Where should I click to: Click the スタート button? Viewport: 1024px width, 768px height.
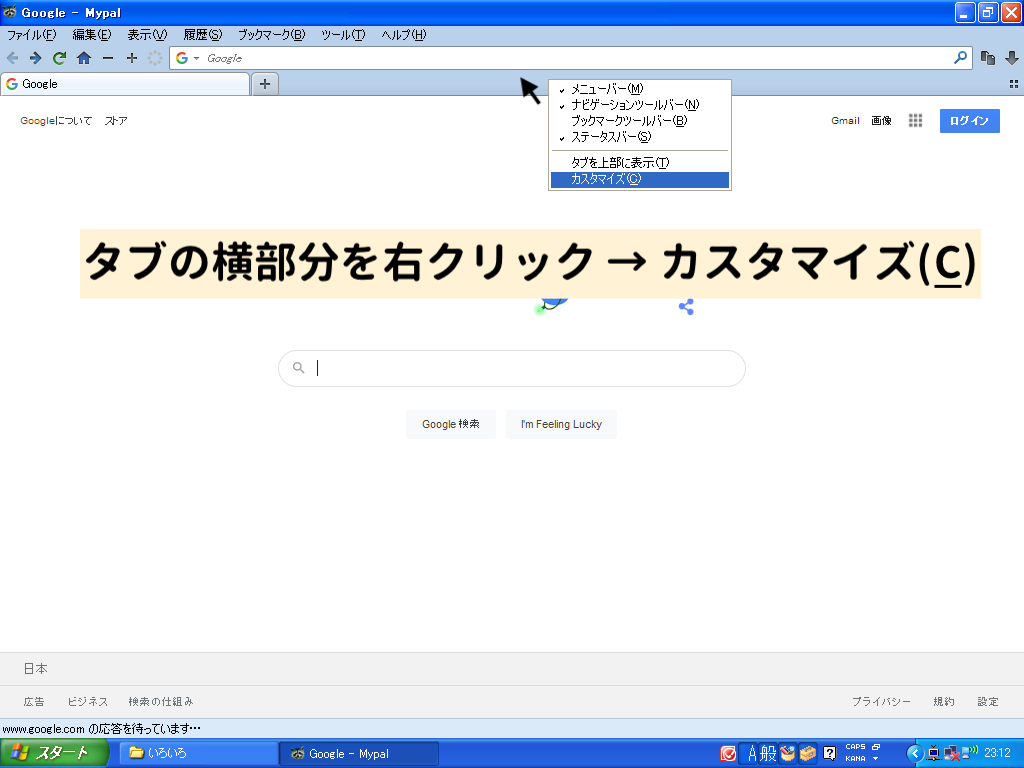[55, 754]
